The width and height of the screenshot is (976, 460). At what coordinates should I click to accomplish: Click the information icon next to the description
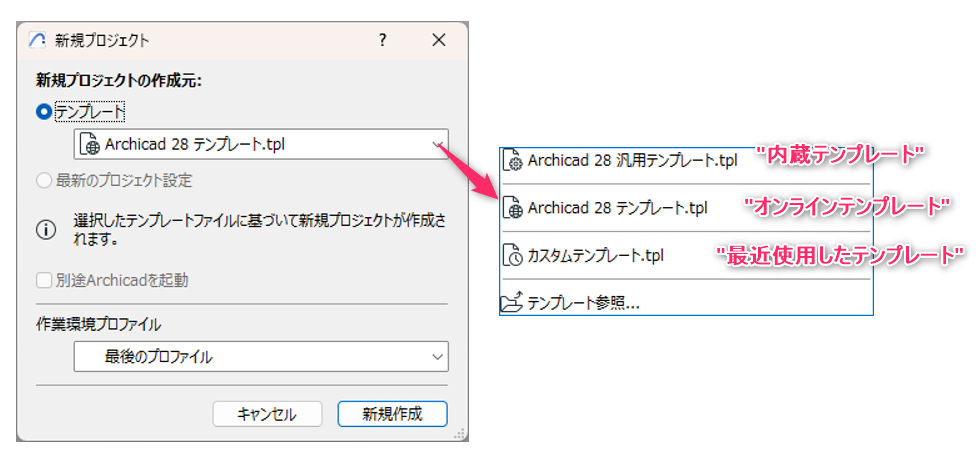[x=46, y=229]
